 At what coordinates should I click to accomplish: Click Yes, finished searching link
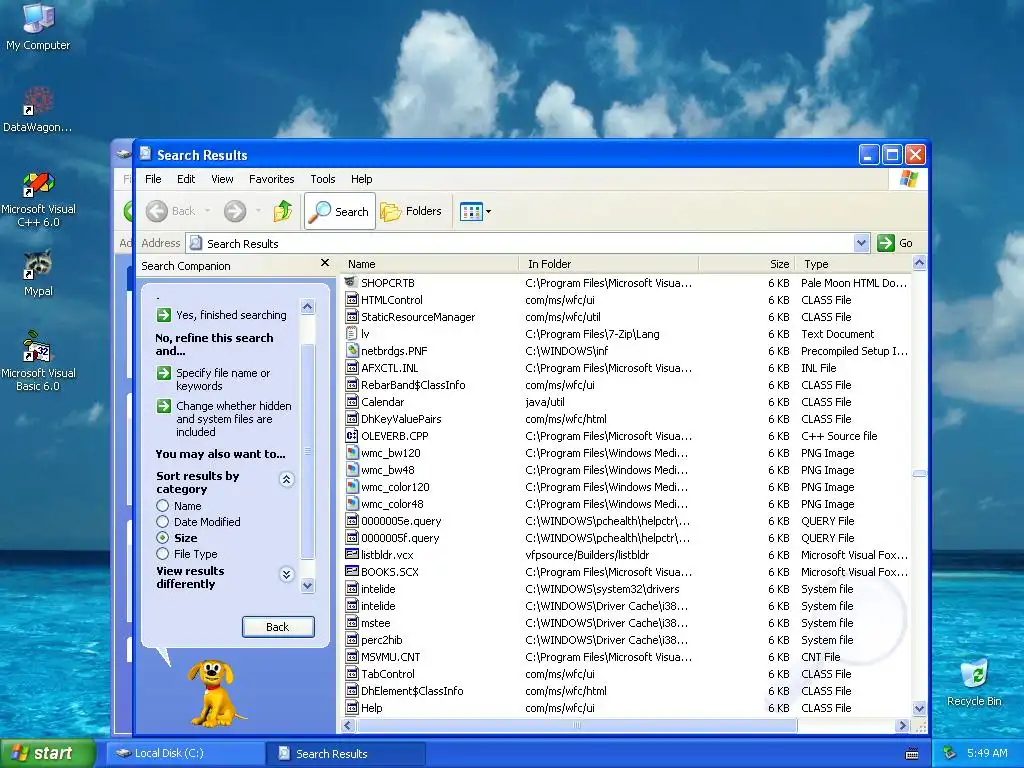click(231, 315)
